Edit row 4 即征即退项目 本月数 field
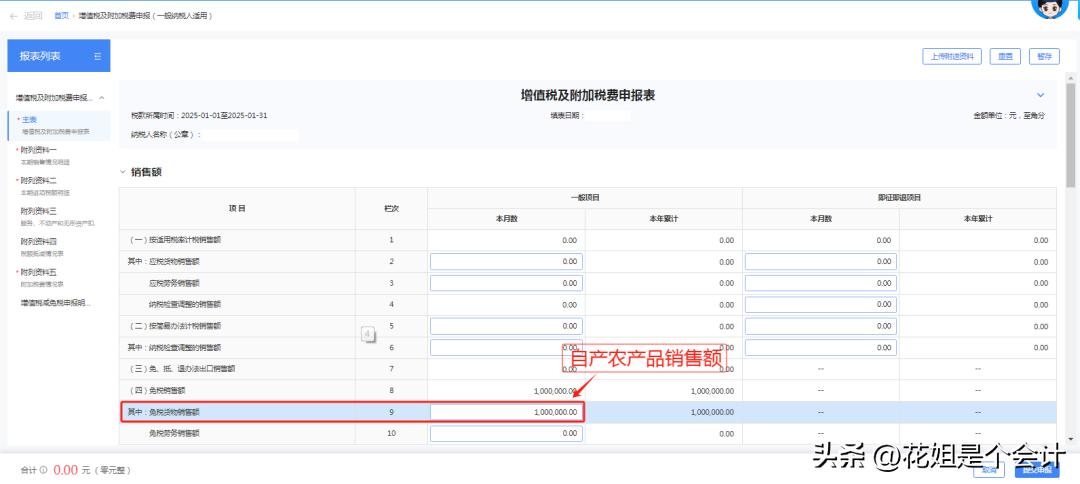 [x=821, y=305]
